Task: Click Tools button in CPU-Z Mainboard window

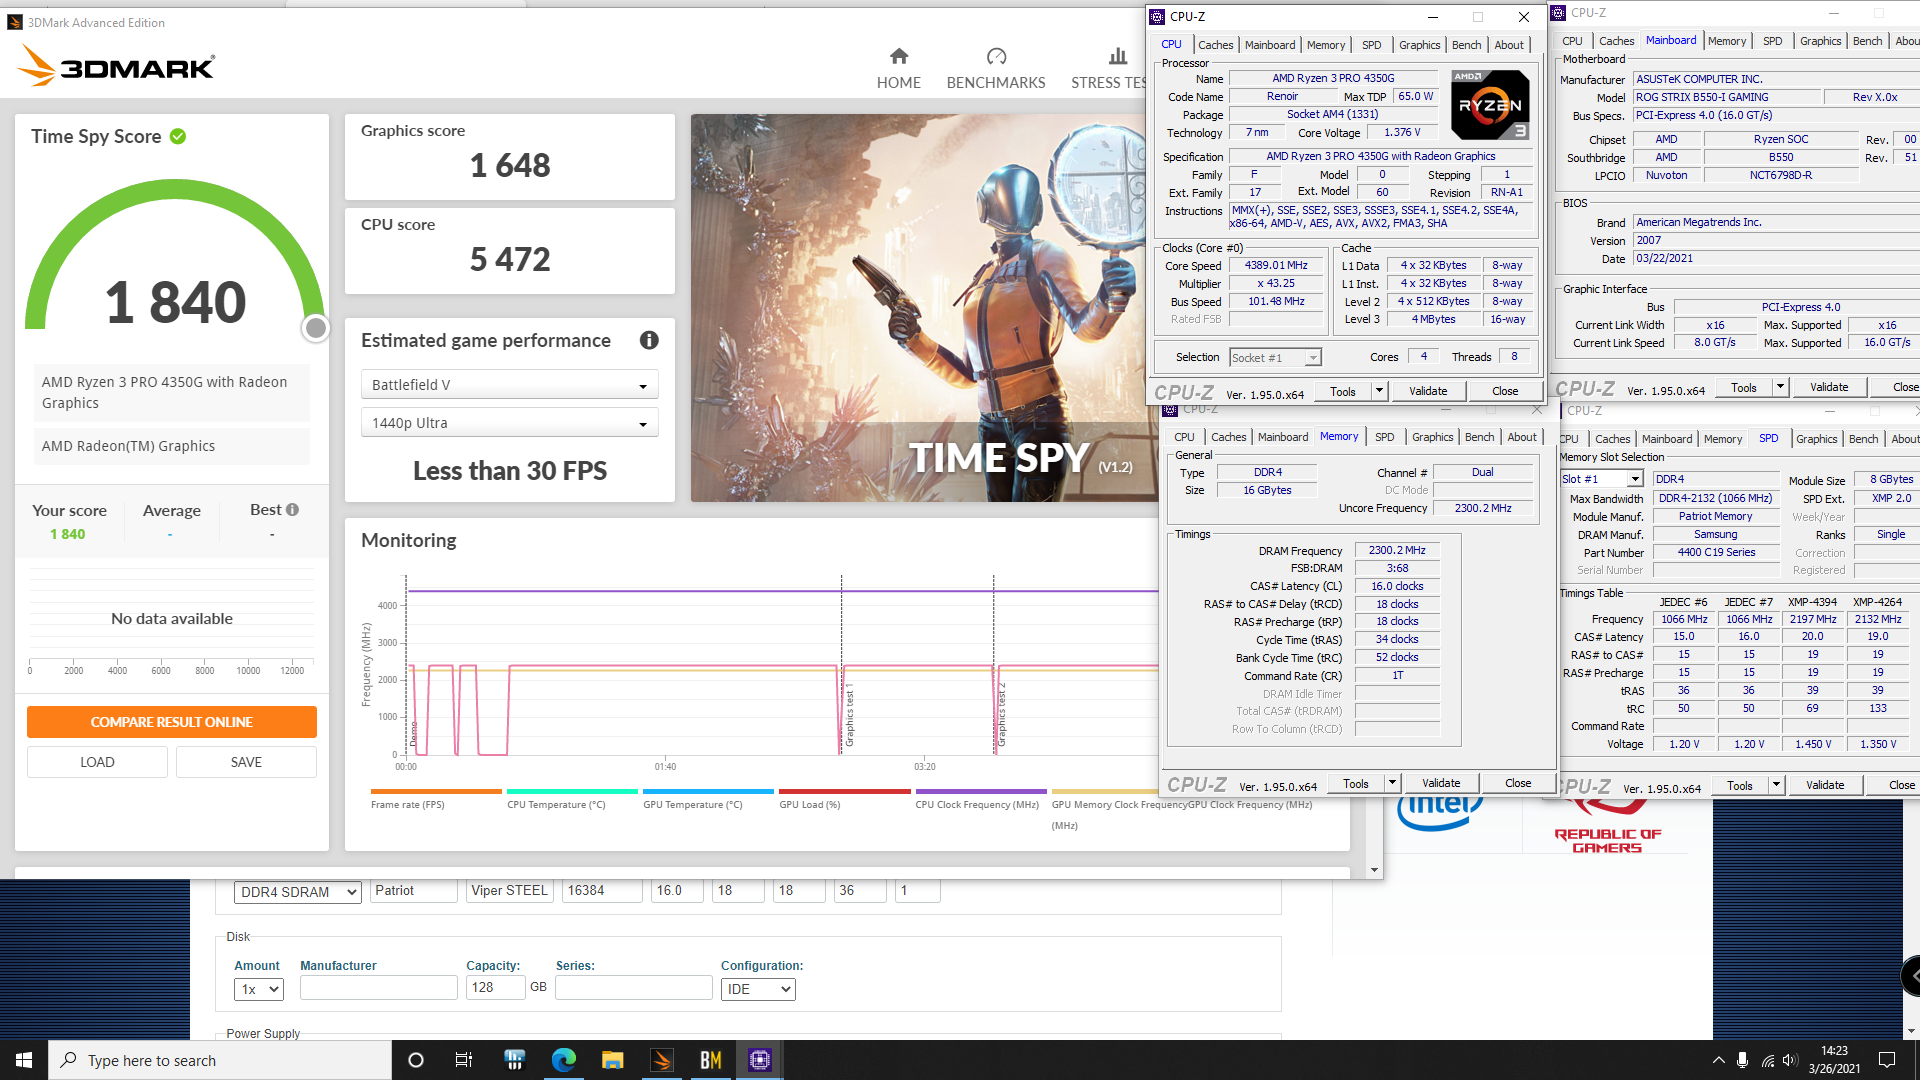Action: coord(1744,387)
